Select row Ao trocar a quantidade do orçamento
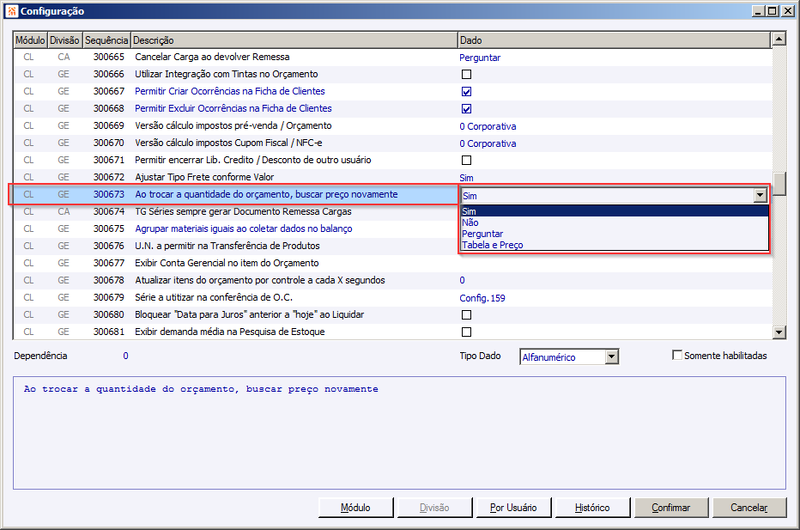 click(236, 194)
